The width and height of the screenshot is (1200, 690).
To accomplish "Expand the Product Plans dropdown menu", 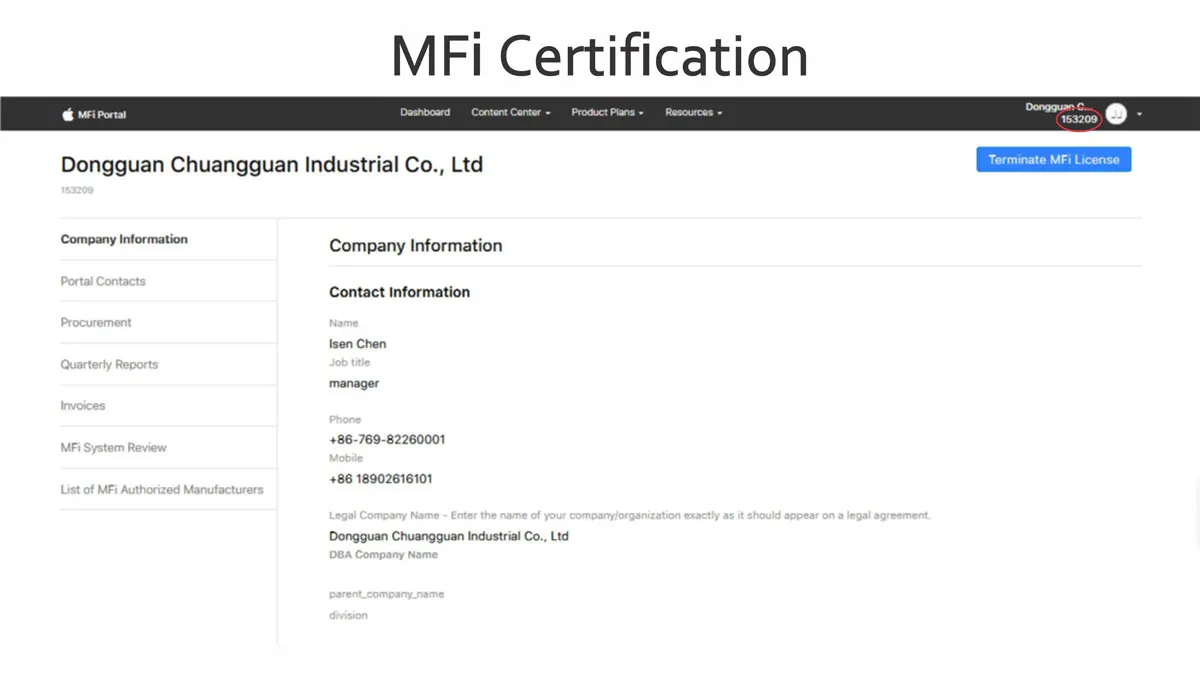I will point(607,112).
